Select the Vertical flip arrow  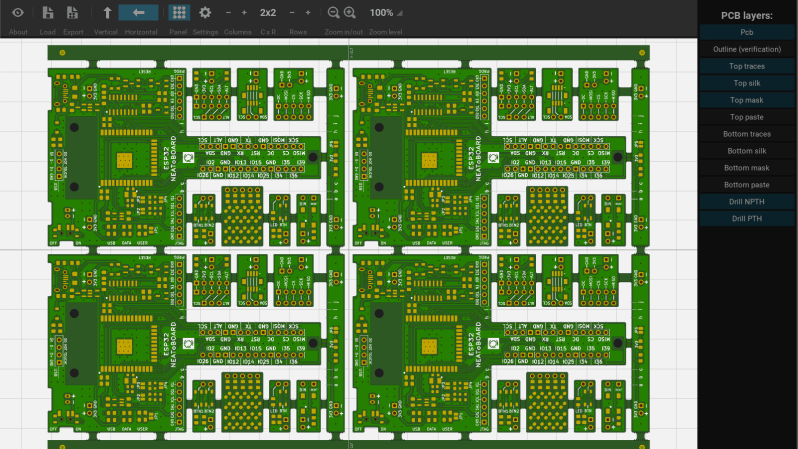tap(107, 13)
